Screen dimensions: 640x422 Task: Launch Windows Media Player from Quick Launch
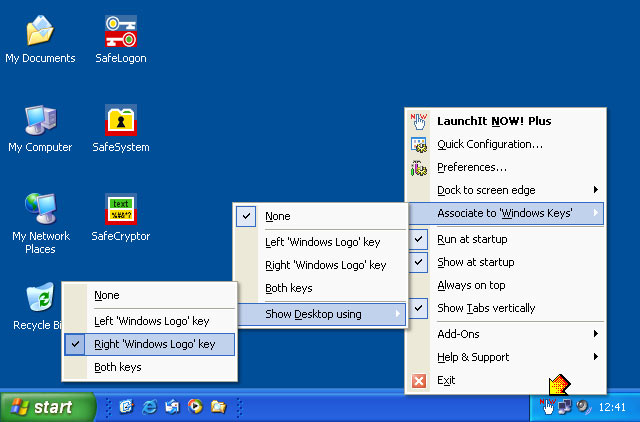195,406
